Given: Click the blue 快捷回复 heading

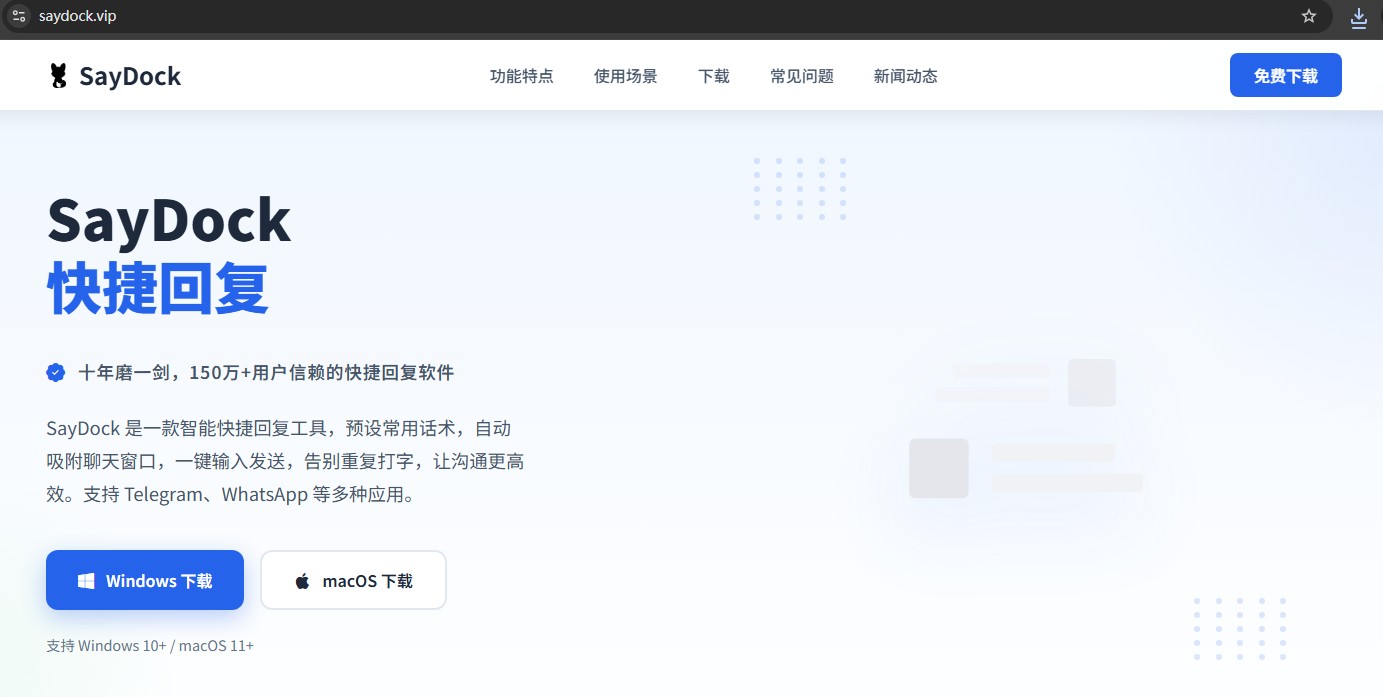Looking at the screenshot, I should coord(158,289).
